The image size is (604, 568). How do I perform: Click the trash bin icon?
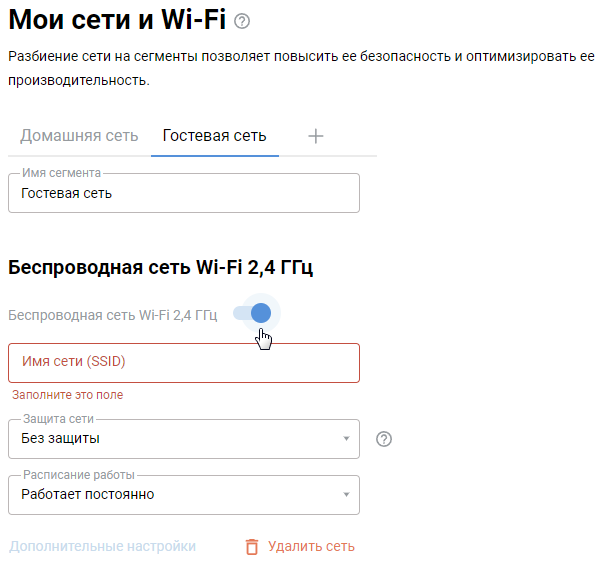(252, 547)
